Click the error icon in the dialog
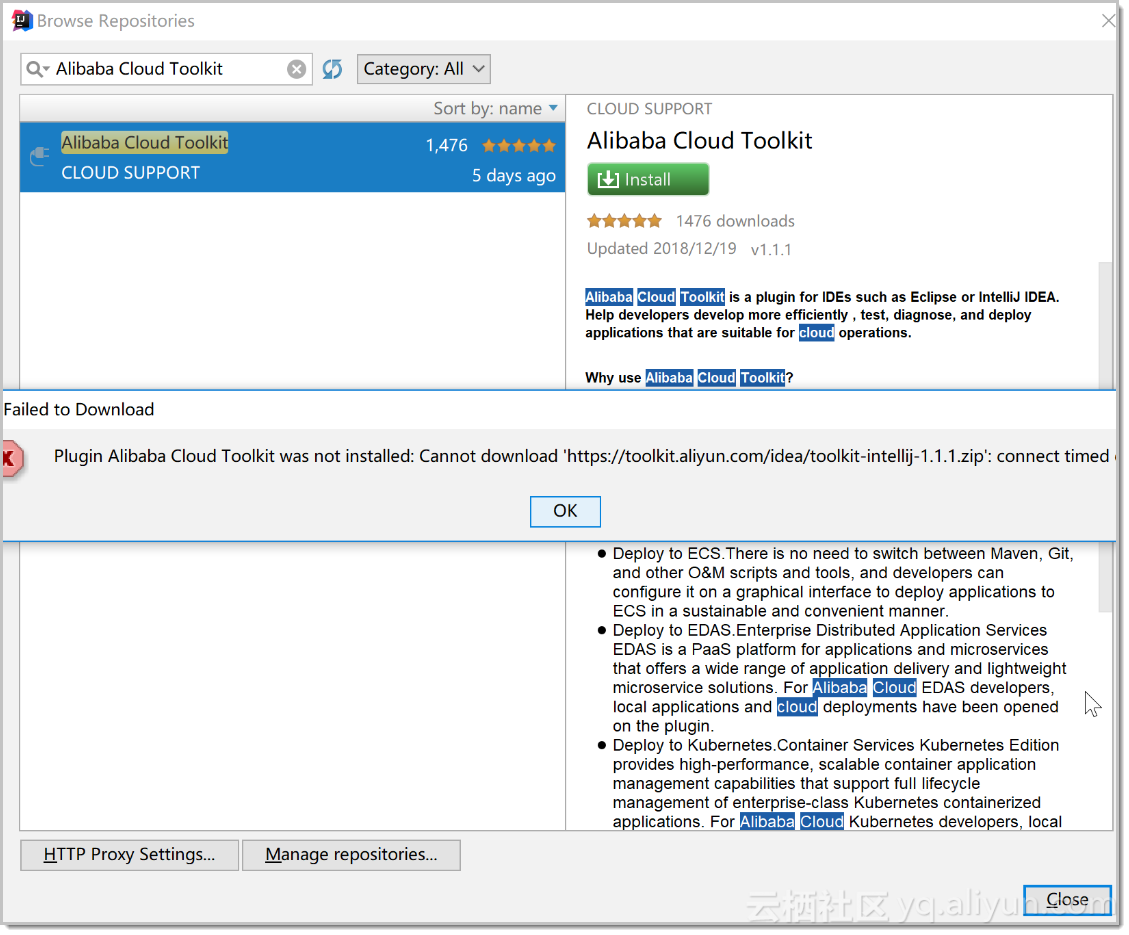Image resolution: width=1129 pixels, height=935 pixels. tap(12, 459)
